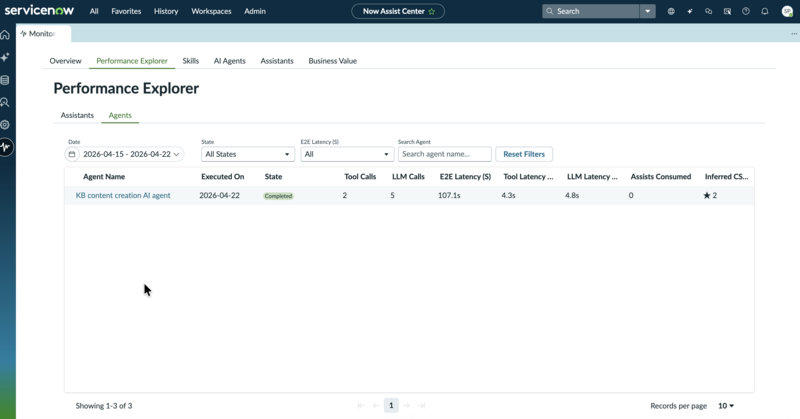Image resolution: width=800 pixels, height=419 pixels.
Task: Open the History menu
Action: [x=166, y=11]
